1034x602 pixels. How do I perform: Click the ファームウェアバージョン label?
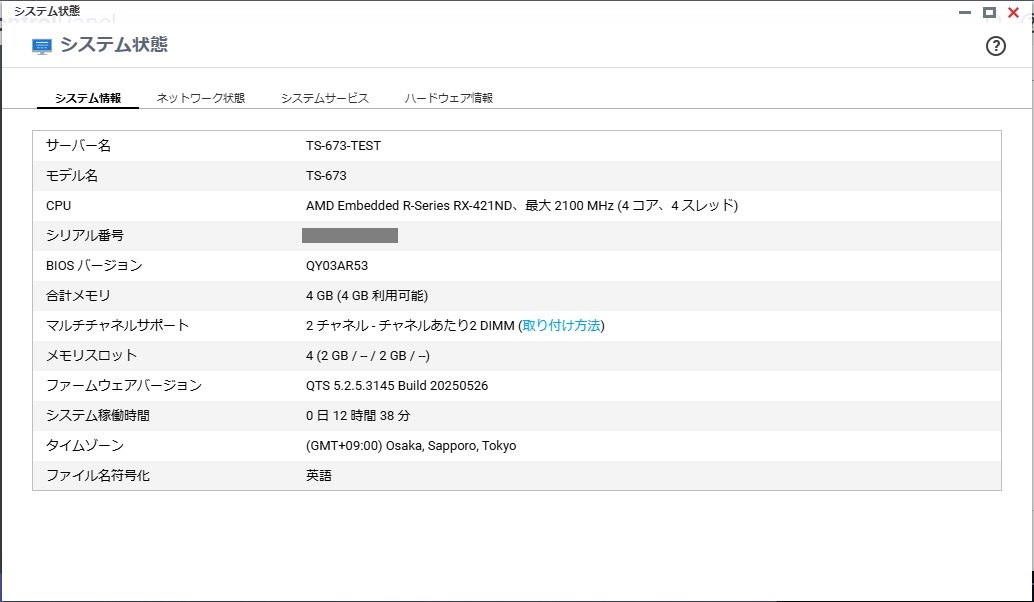click(124, 386)
